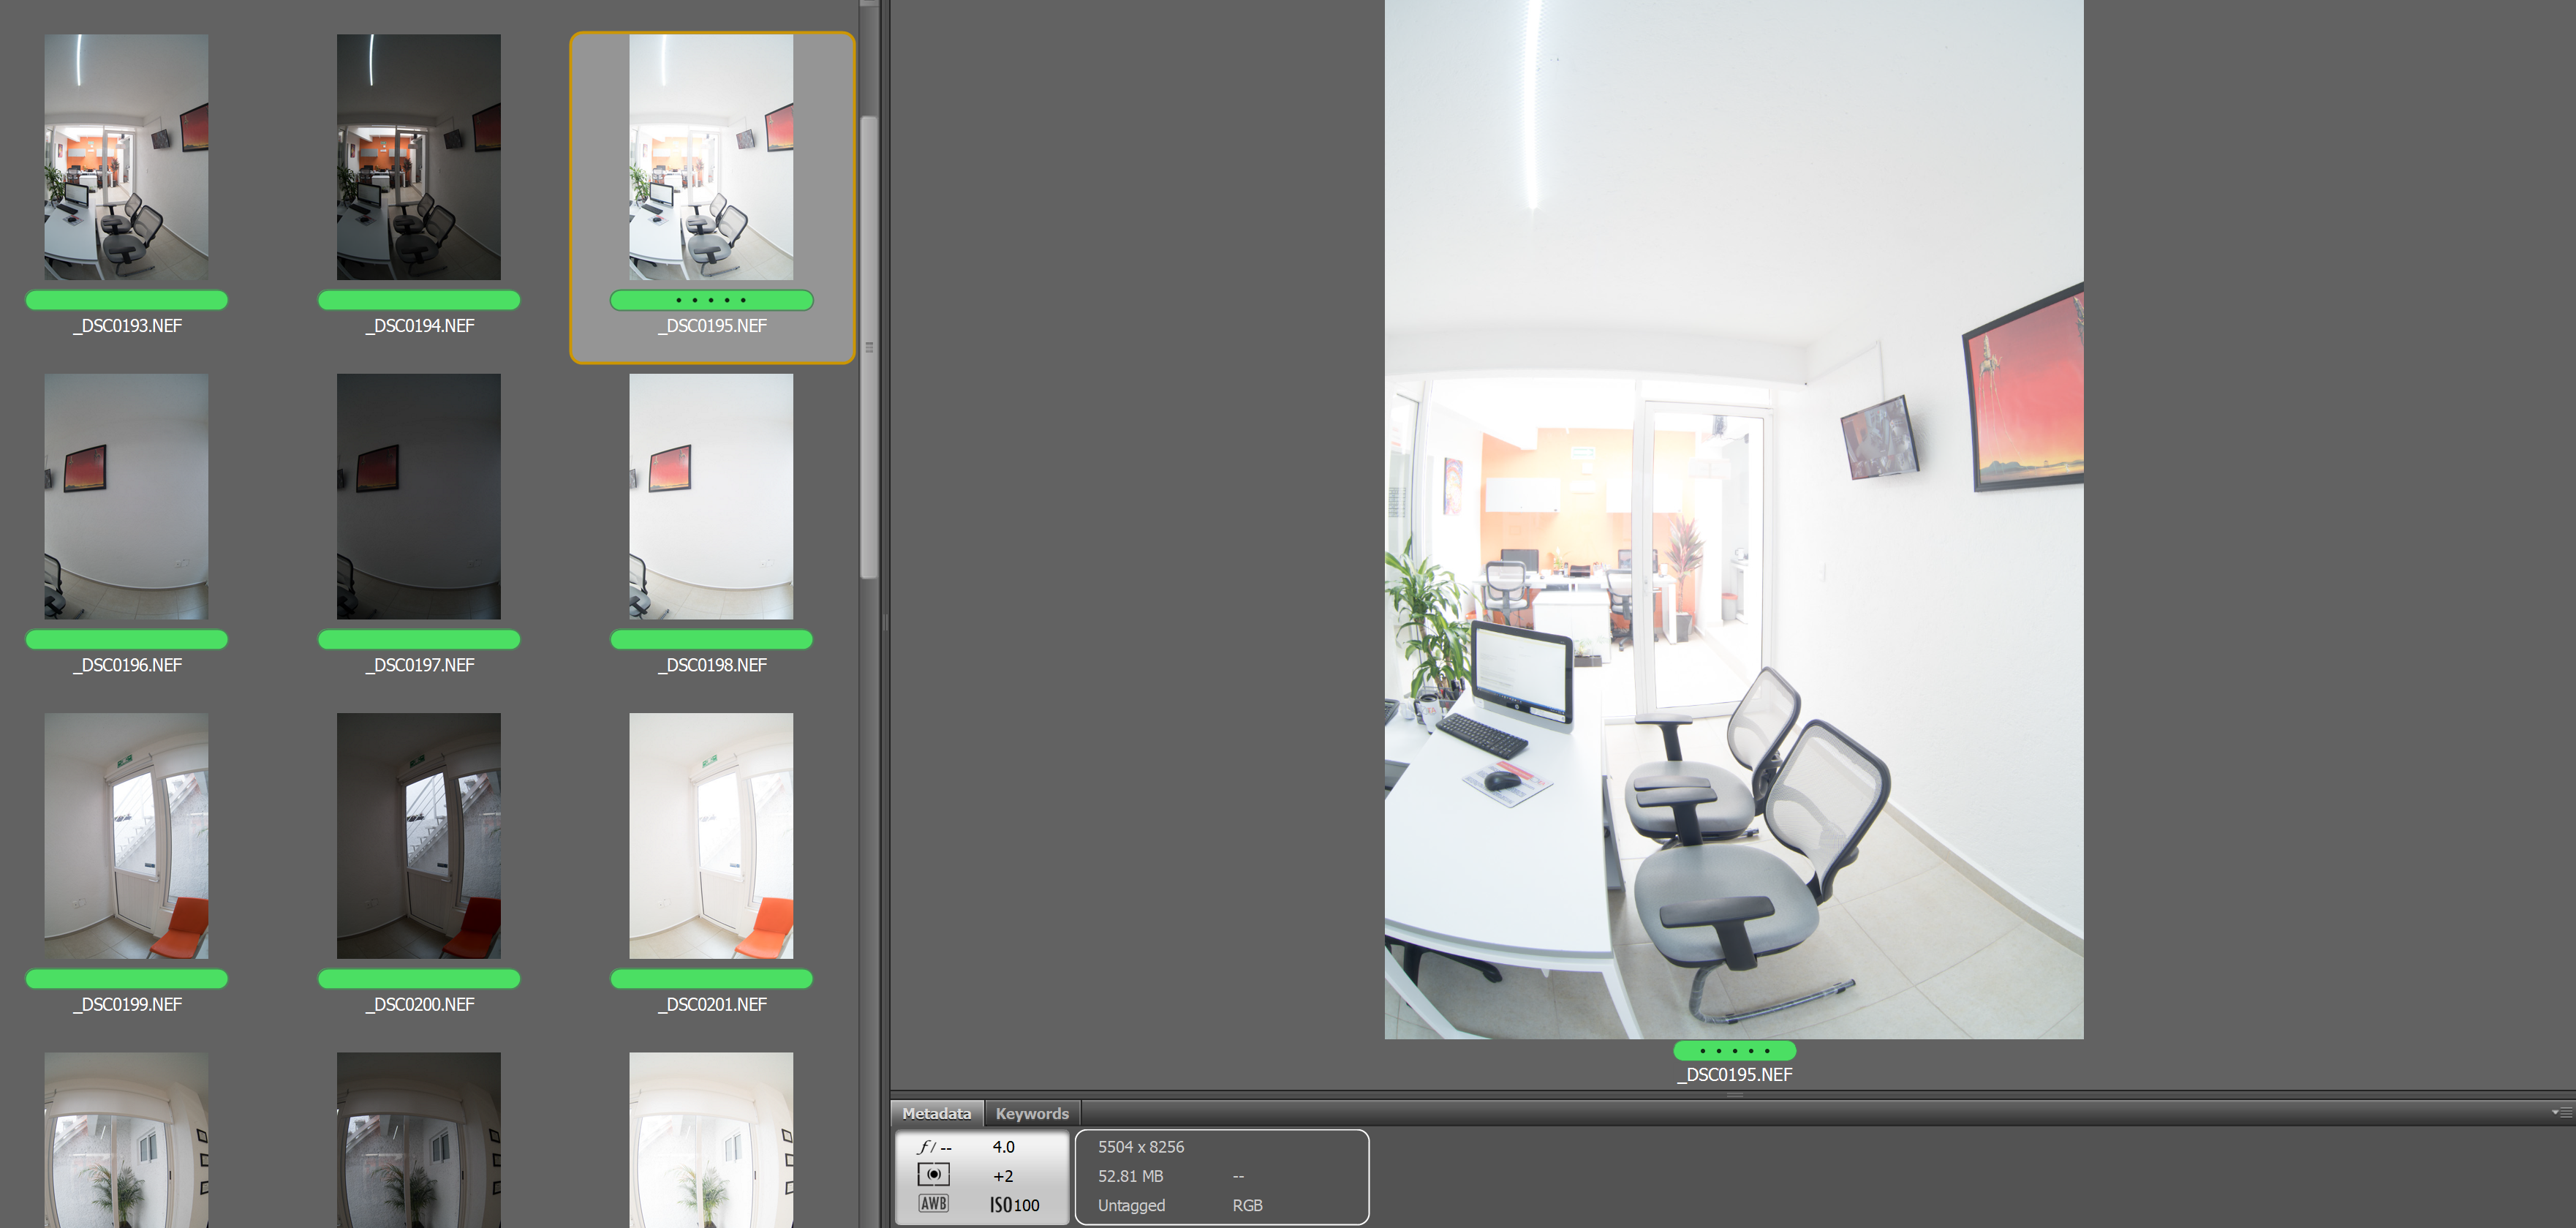Click the ISO 100 value
The height and width of the screenshot is (1228, 2576).
point(1014,1205)
